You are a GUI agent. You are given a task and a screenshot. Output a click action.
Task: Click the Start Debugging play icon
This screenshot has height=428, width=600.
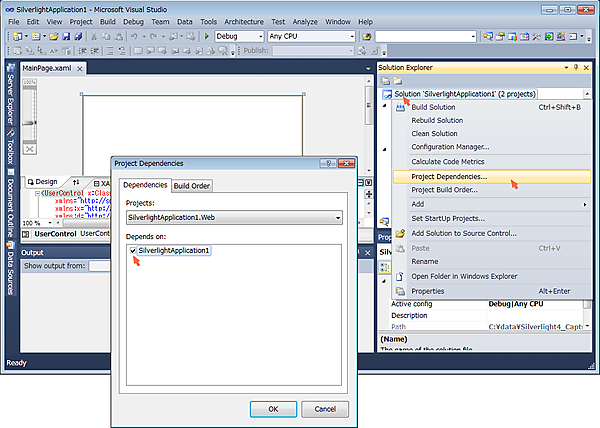(x=207, y=36)
